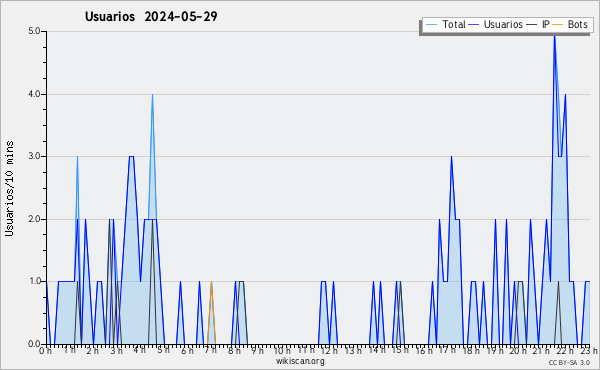Image resolution: width=600 pixels, height=370 pixels.
Task: Click the '21 h' x-axis label
Action: (542, 351)
